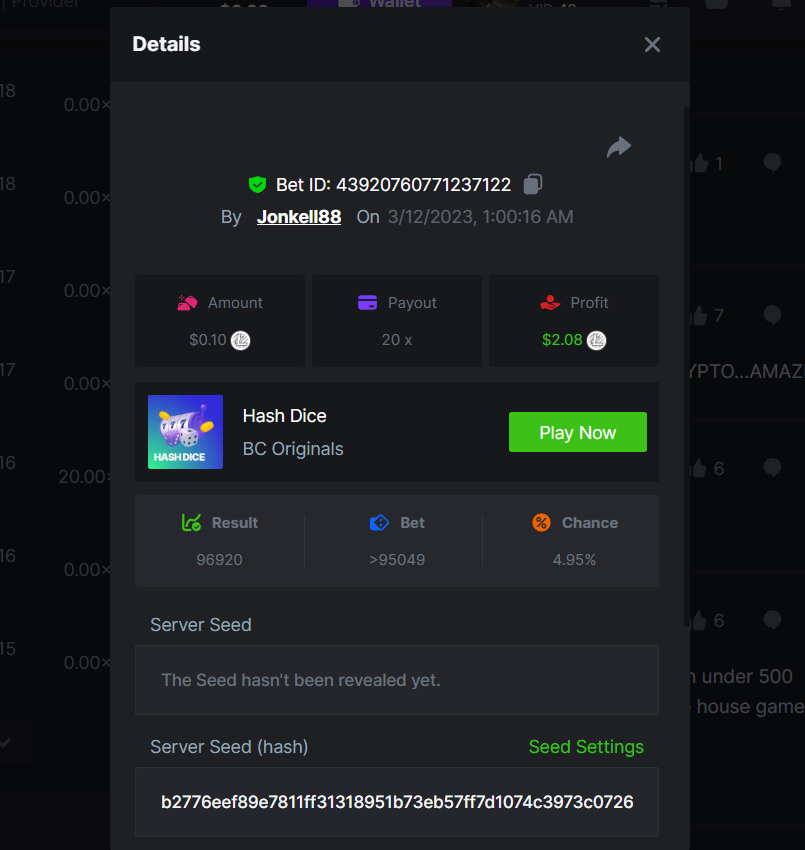Screen dimensions: 805x850
Task: Click the Amount icon
Action: click(x=187, y=302)
